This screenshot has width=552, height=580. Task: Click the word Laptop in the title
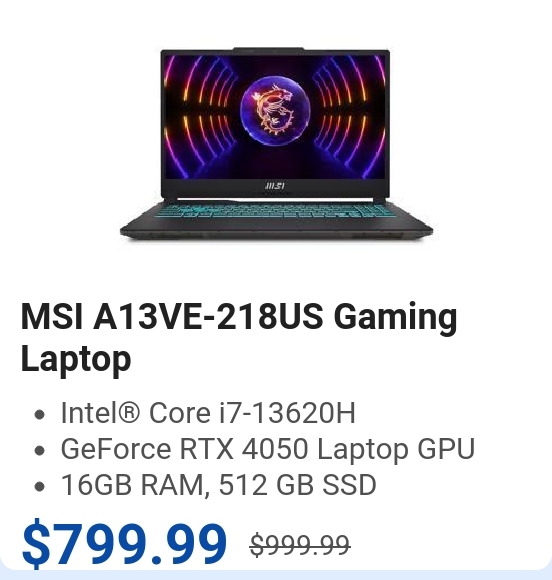pyautogui.click(x=76, y=359)
